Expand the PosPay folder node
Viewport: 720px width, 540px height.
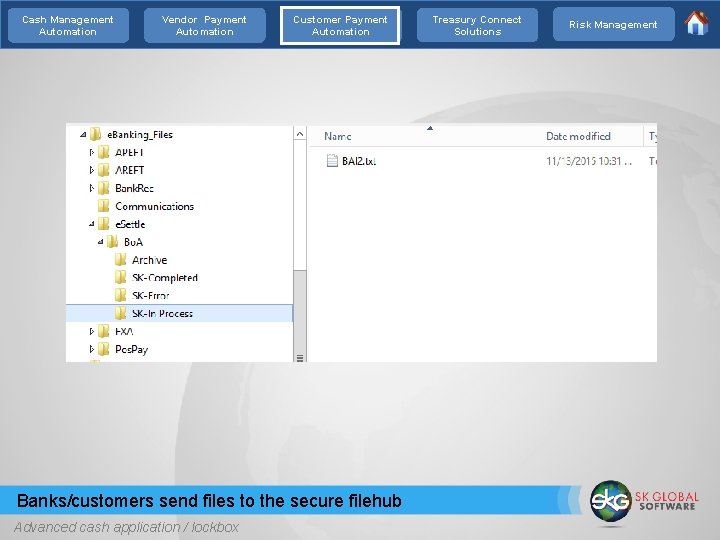(x=91, y=349)
